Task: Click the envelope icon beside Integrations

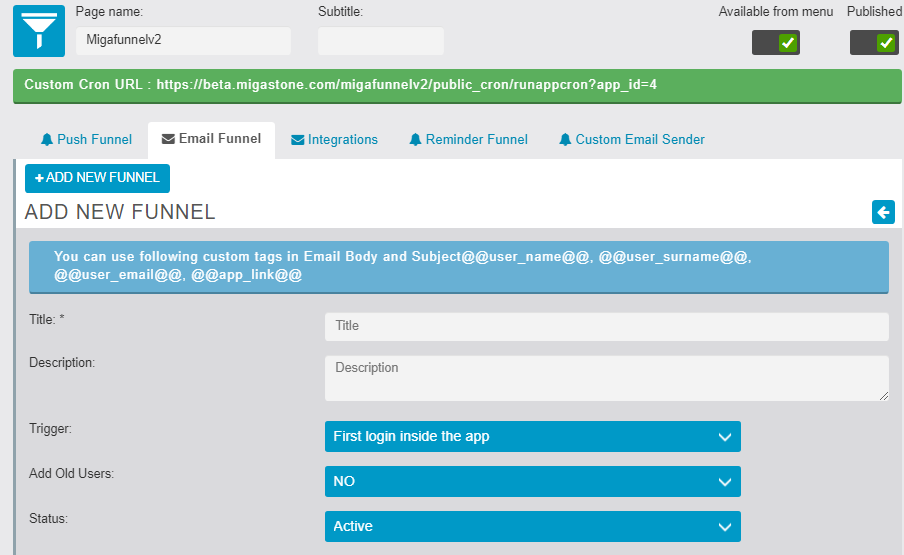Action: [x=297, y=140]
